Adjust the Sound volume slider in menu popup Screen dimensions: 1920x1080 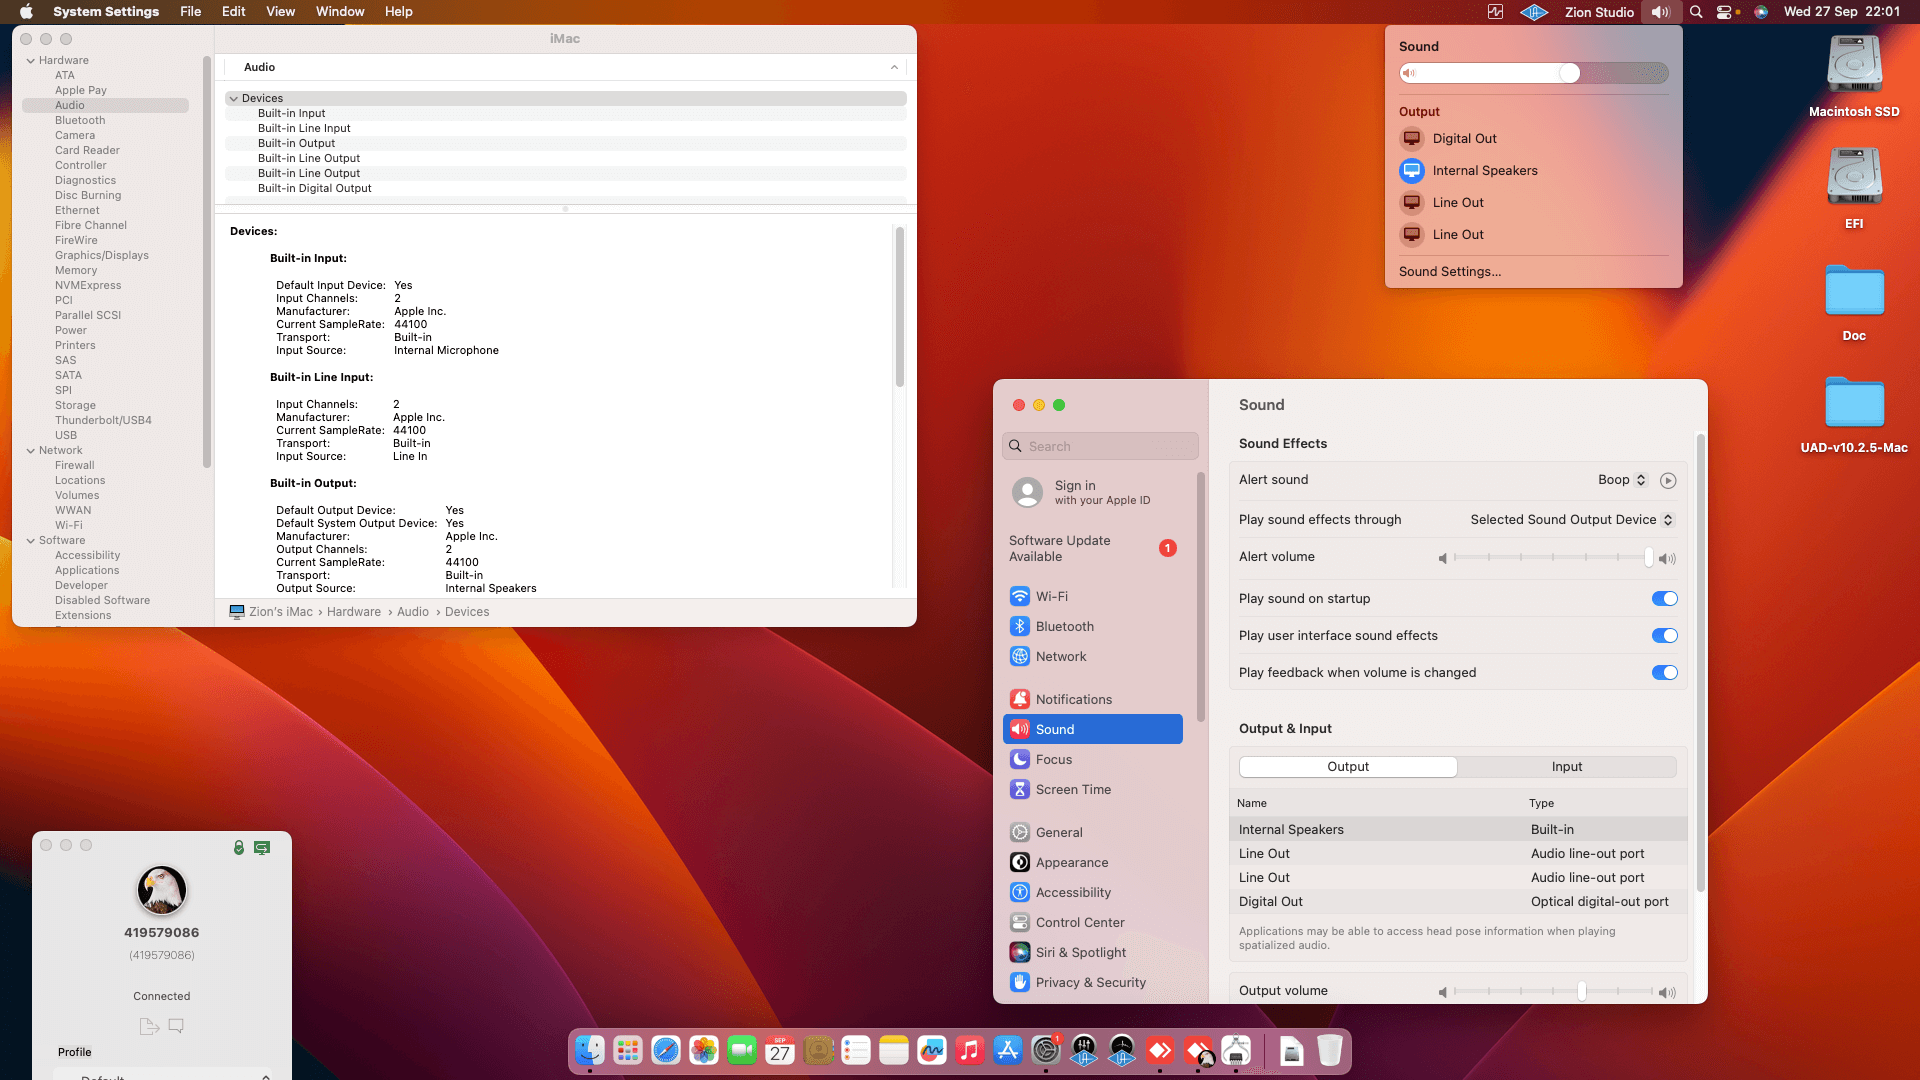pyautogui.click(x=1534, y=73)
